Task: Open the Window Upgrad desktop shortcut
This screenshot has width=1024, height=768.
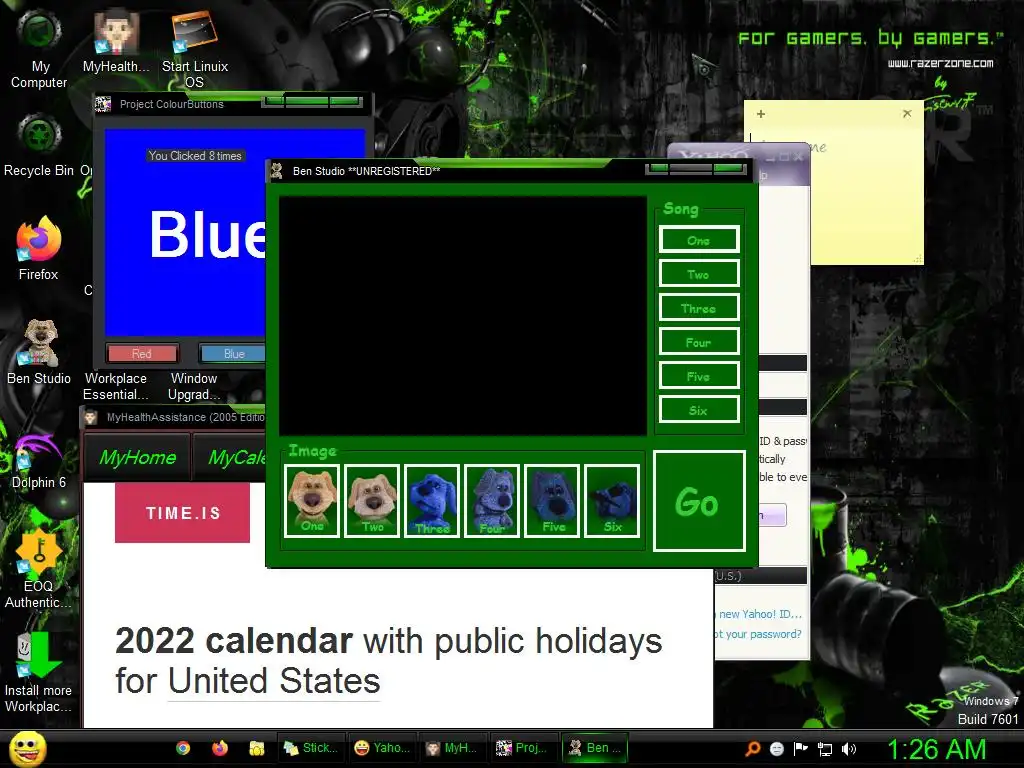Action: [194, 386]
